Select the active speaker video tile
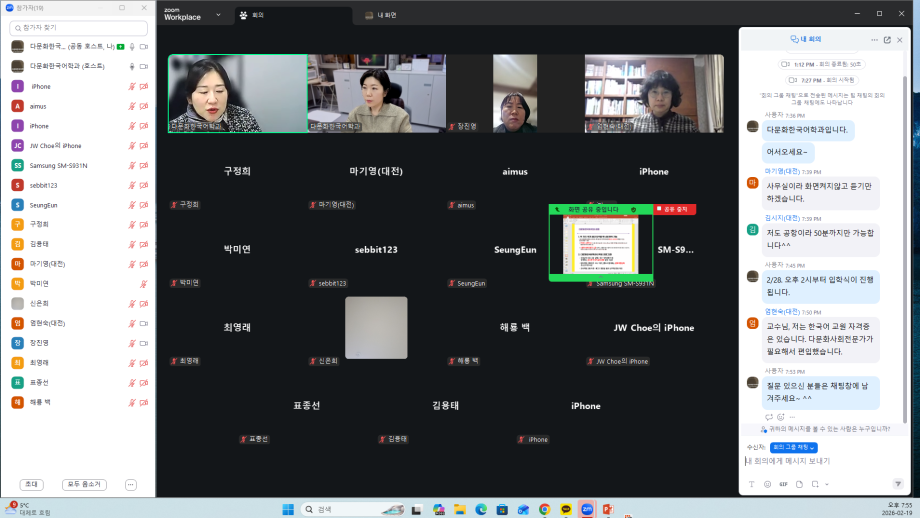Screen dimensions: 920x518 click(238, 94)
